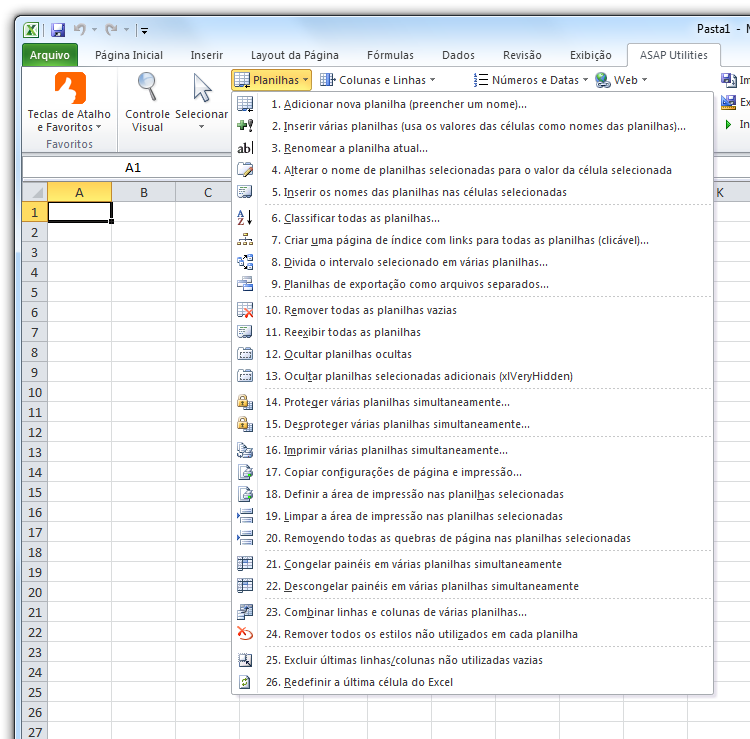
Task: Choose Inserir os nomes das planilhas nas células selecionadas
Action: point(472,192)
